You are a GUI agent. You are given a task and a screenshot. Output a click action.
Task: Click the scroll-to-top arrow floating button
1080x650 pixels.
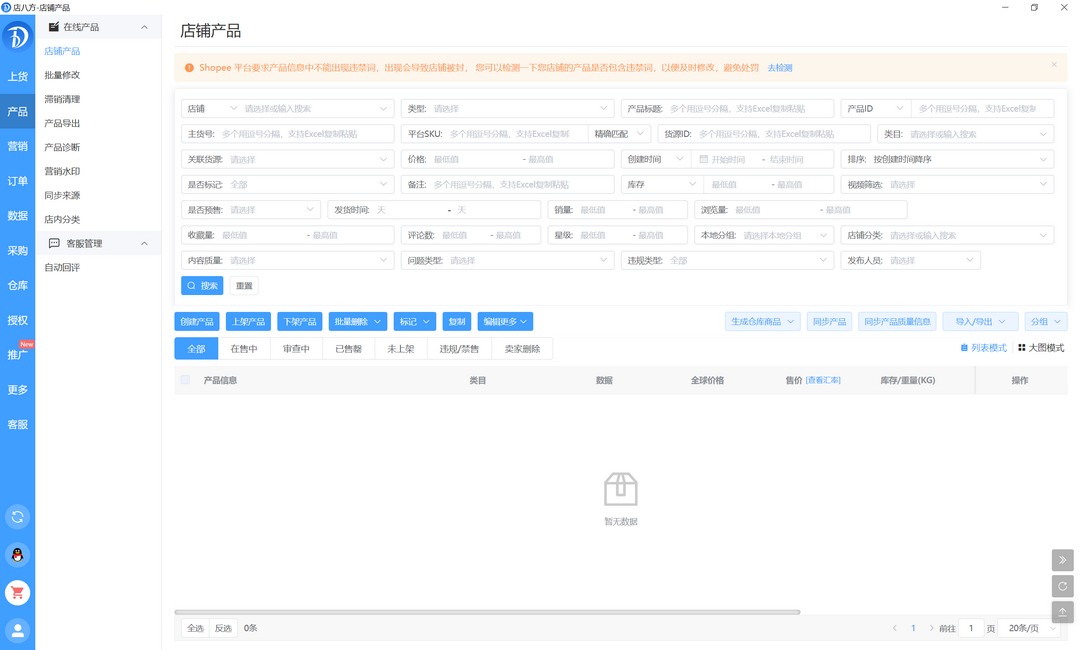1062,611
